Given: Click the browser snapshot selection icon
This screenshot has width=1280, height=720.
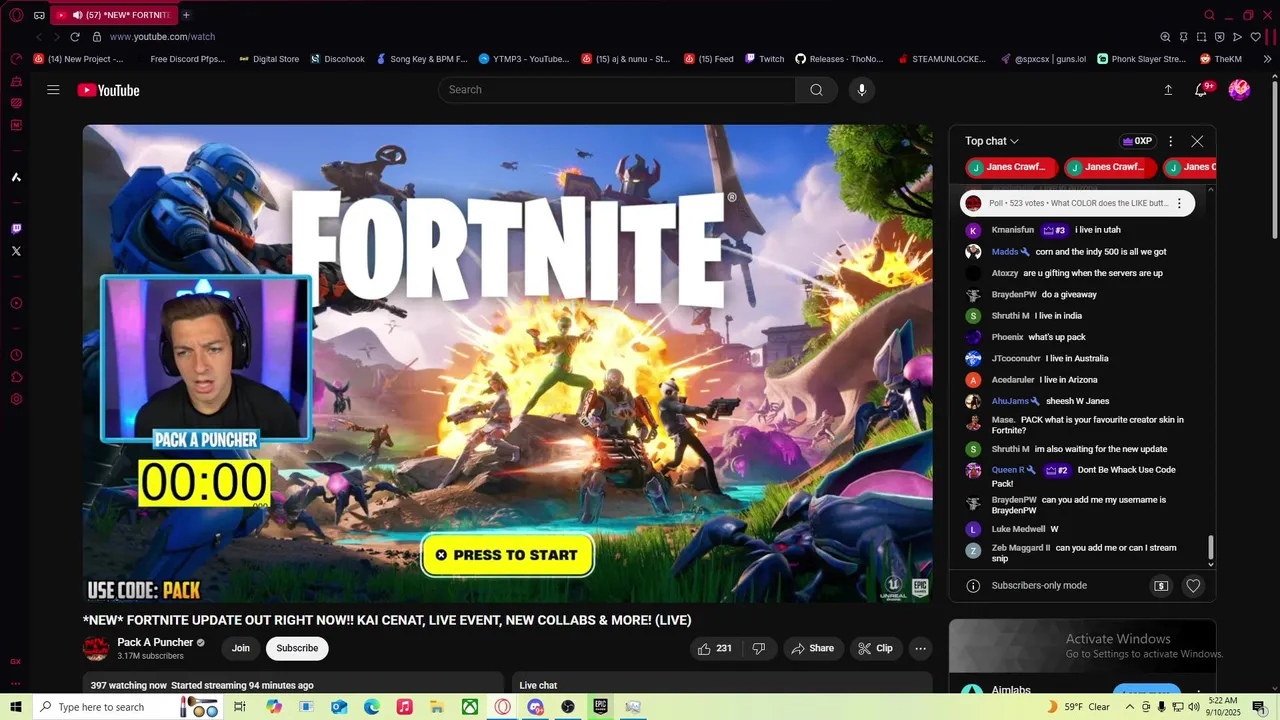Looking at the screenshot, I should click(1201, 37).
